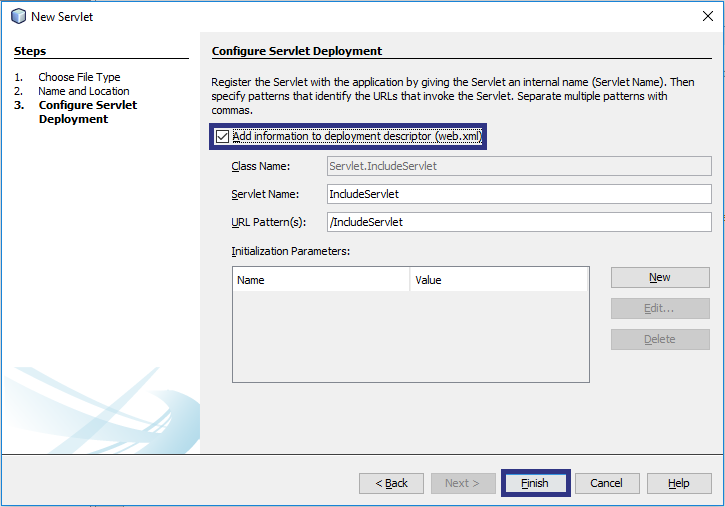This screenshot has height=507, width=725.
Task: Click the Next > button
Action: [462, 483]
